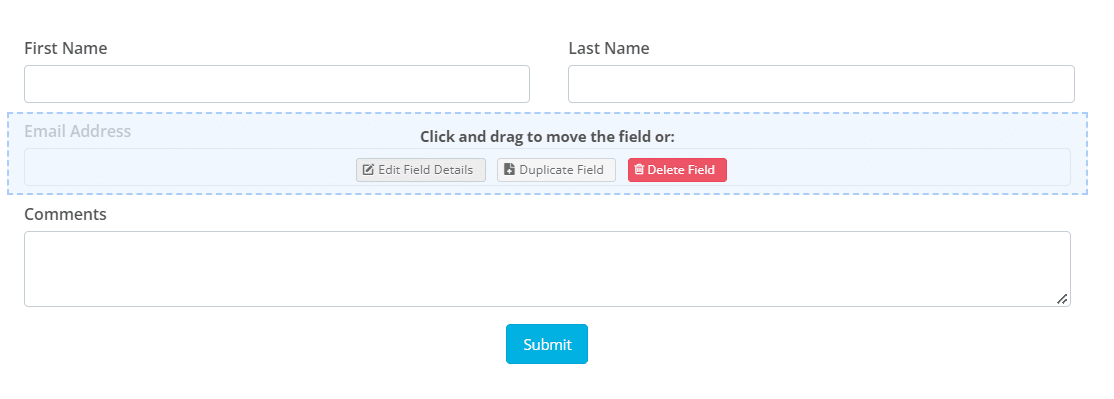Submit the form with the blue button
This screenshot has height=399, width=1114.
click(x=547, y=344)
